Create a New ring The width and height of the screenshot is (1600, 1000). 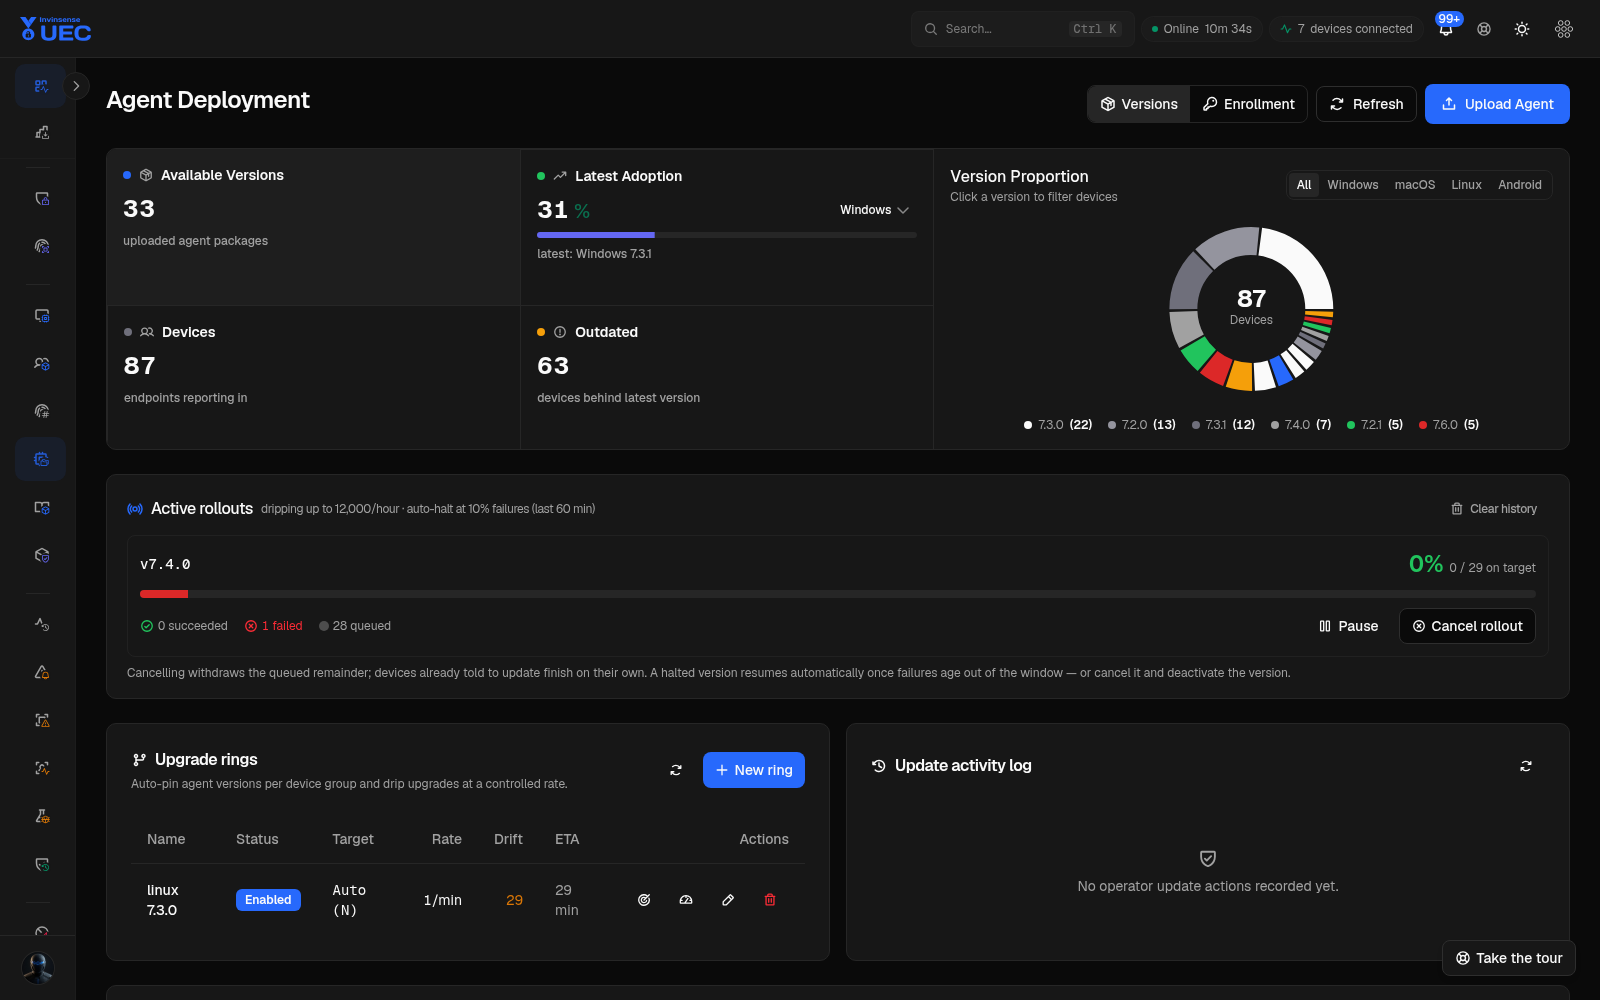754,770
